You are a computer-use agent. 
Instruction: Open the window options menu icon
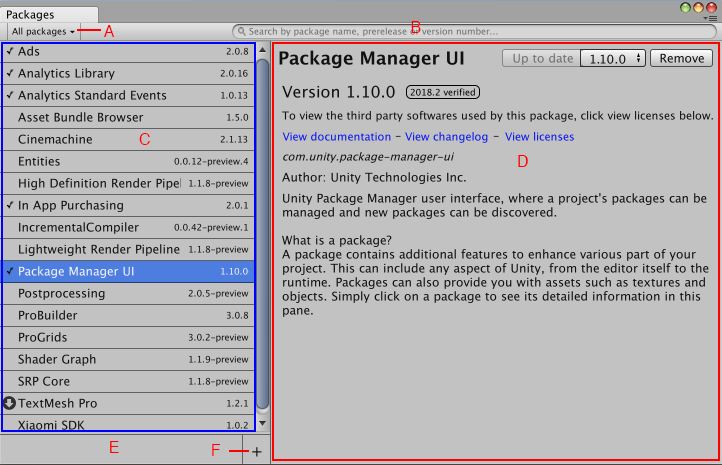712,18
